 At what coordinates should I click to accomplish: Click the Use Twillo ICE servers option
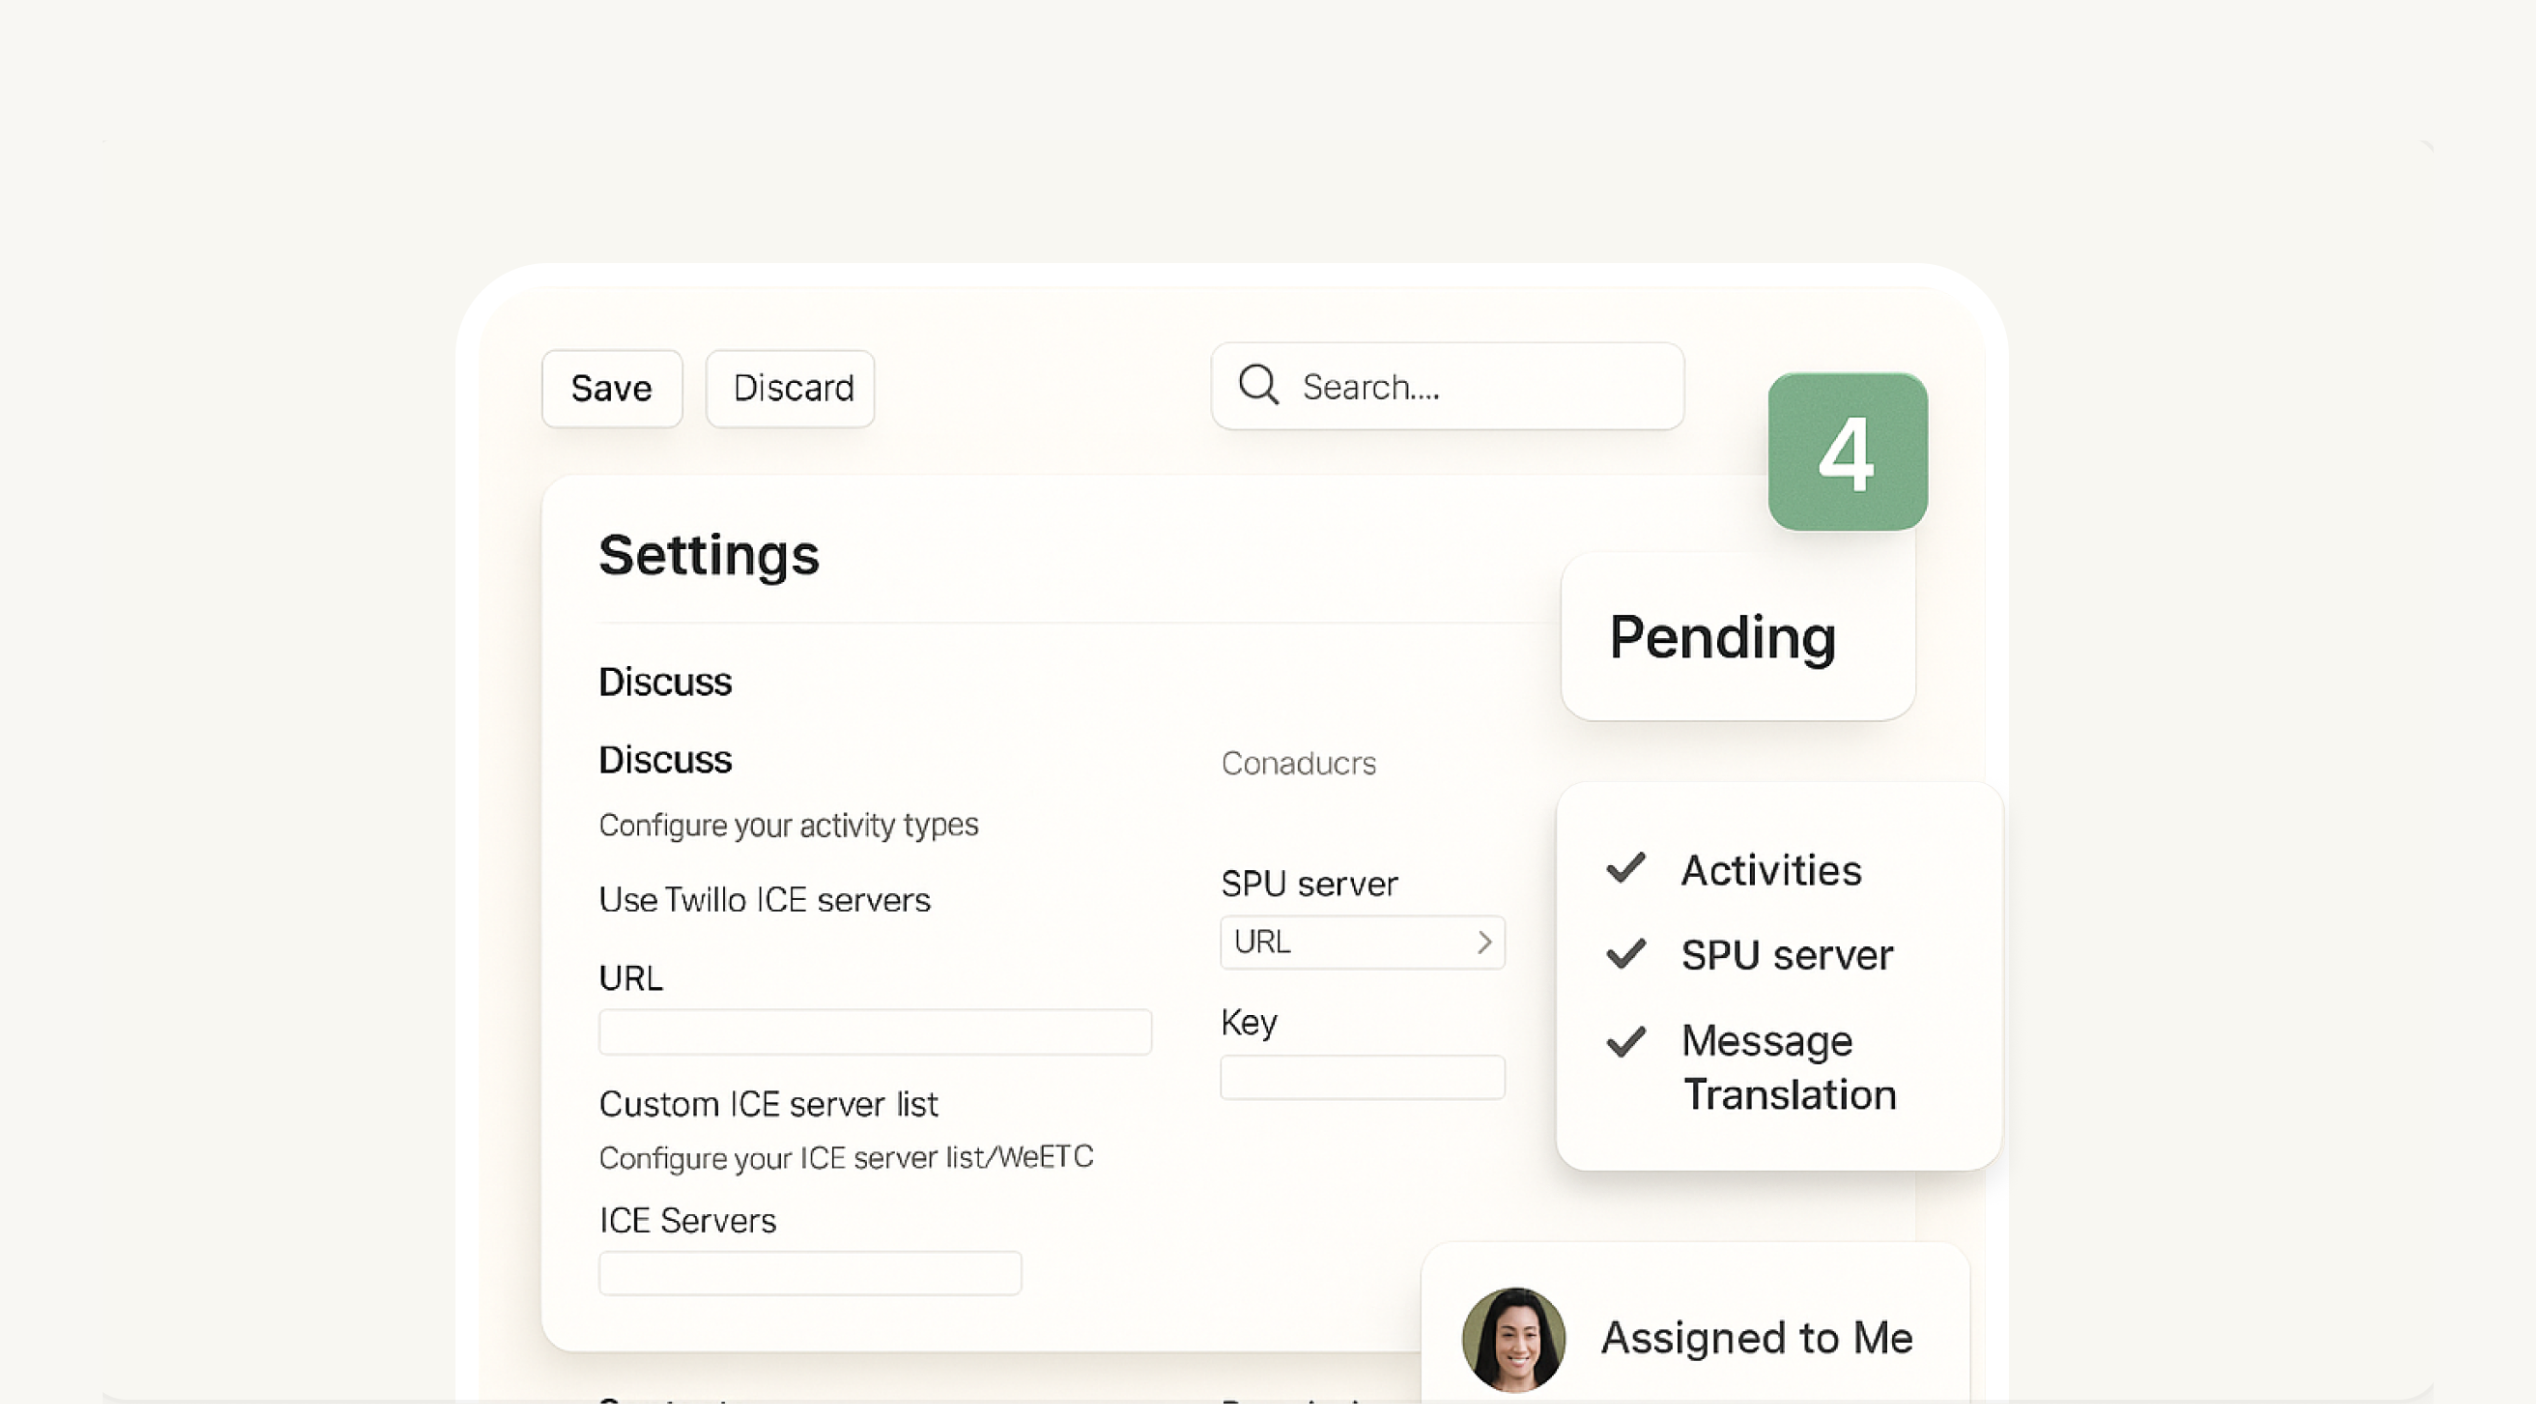click(x=764, y=900)
